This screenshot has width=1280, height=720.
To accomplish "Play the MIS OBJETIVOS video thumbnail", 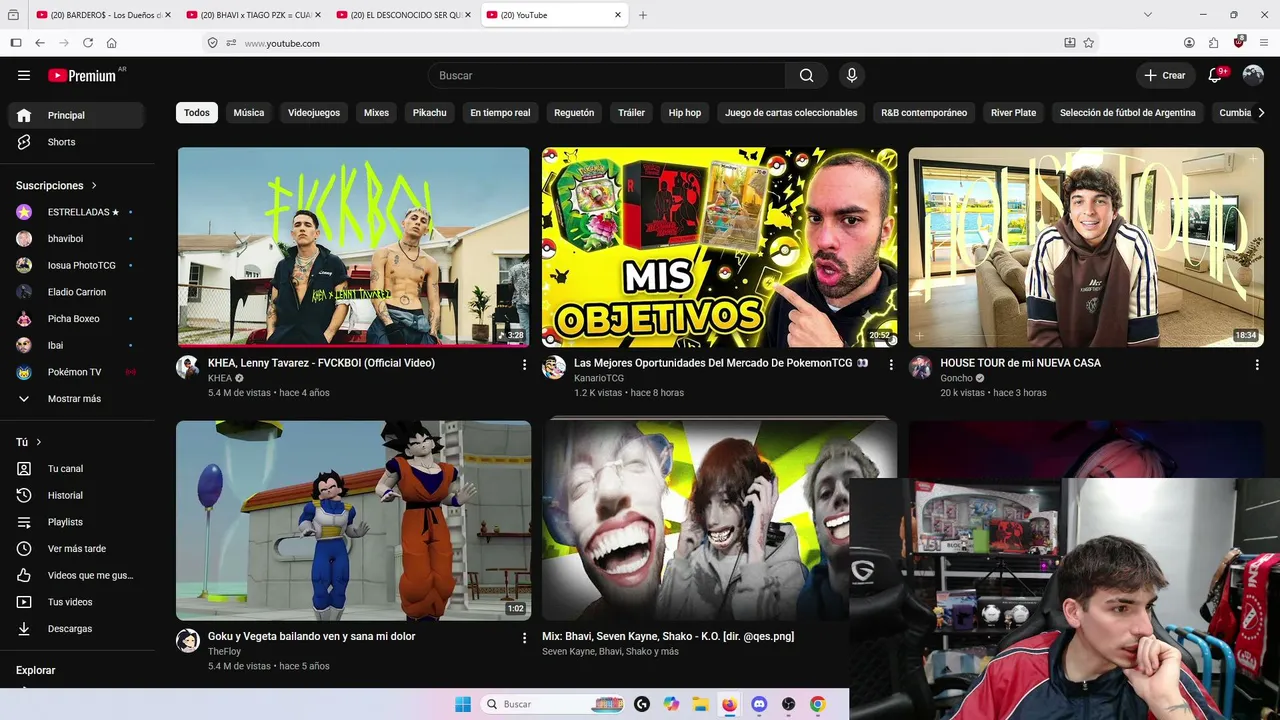I will pyautogui.click(x=720, y=247).
